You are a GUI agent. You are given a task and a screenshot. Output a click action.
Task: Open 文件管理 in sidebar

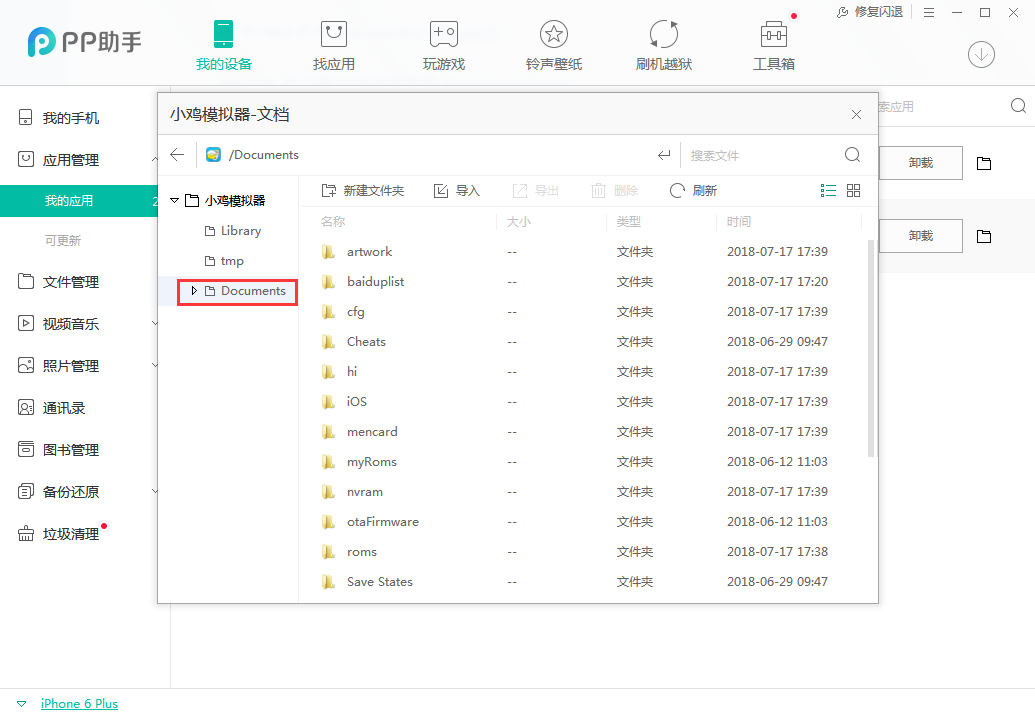71,282
